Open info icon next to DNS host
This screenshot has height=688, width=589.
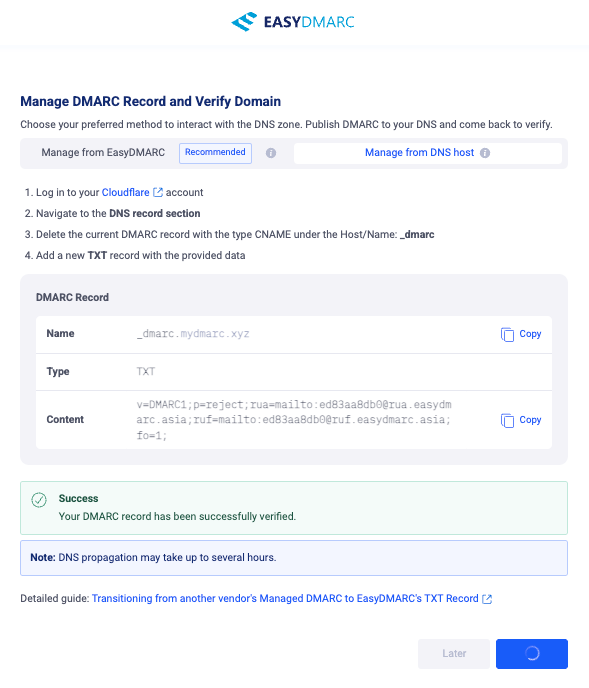click(485, 153)
